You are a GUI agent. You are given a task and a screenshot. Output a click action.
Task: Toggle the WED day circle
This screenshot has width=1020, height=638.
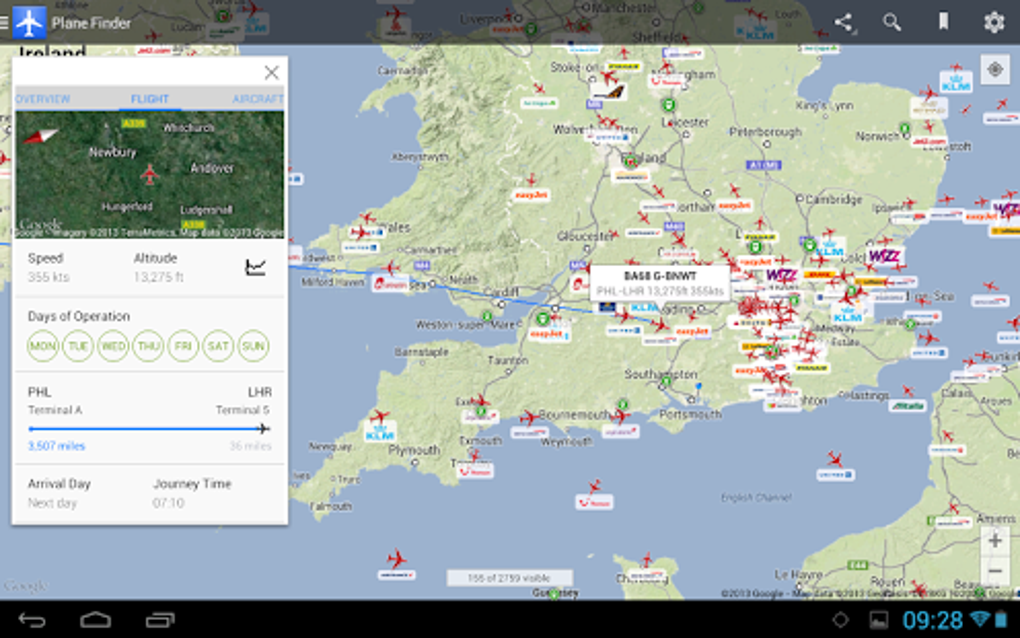(113, 346)
